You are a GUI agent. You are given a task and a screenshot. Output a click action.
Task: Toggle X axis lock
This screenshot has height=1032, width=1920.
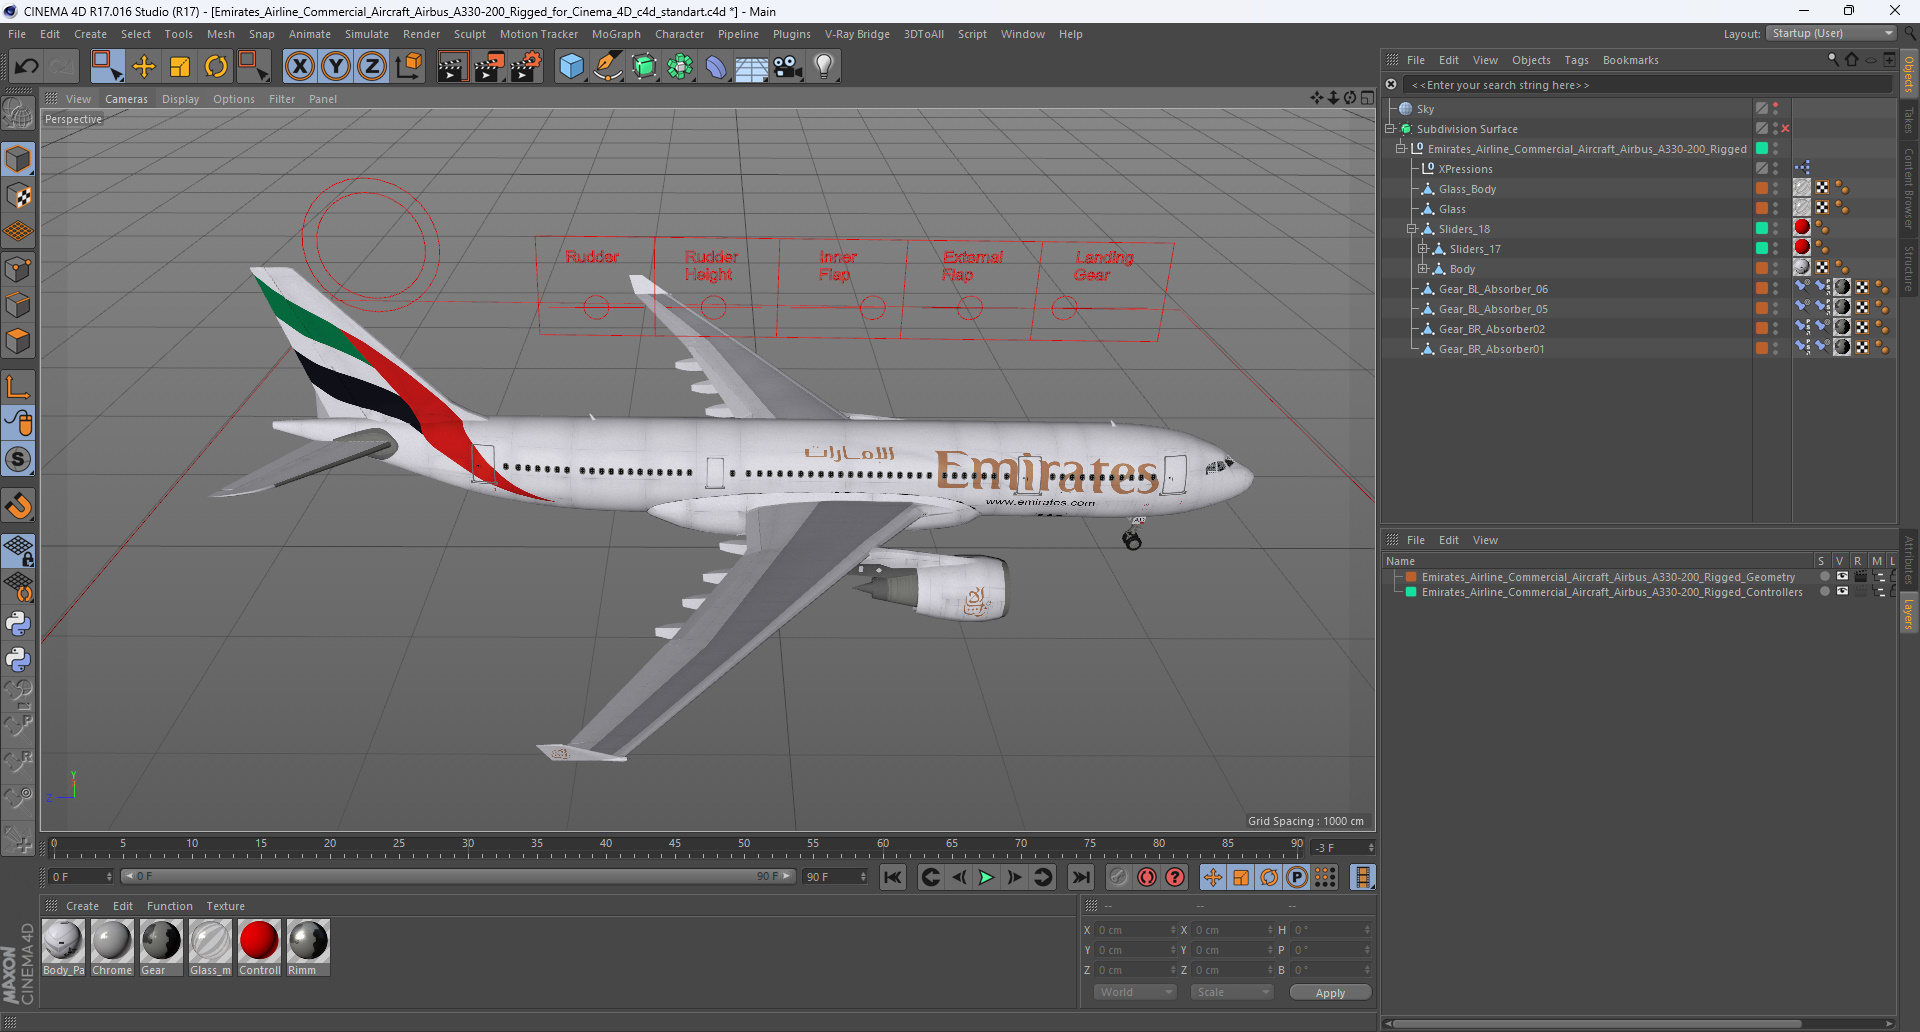tap(299, 67)
